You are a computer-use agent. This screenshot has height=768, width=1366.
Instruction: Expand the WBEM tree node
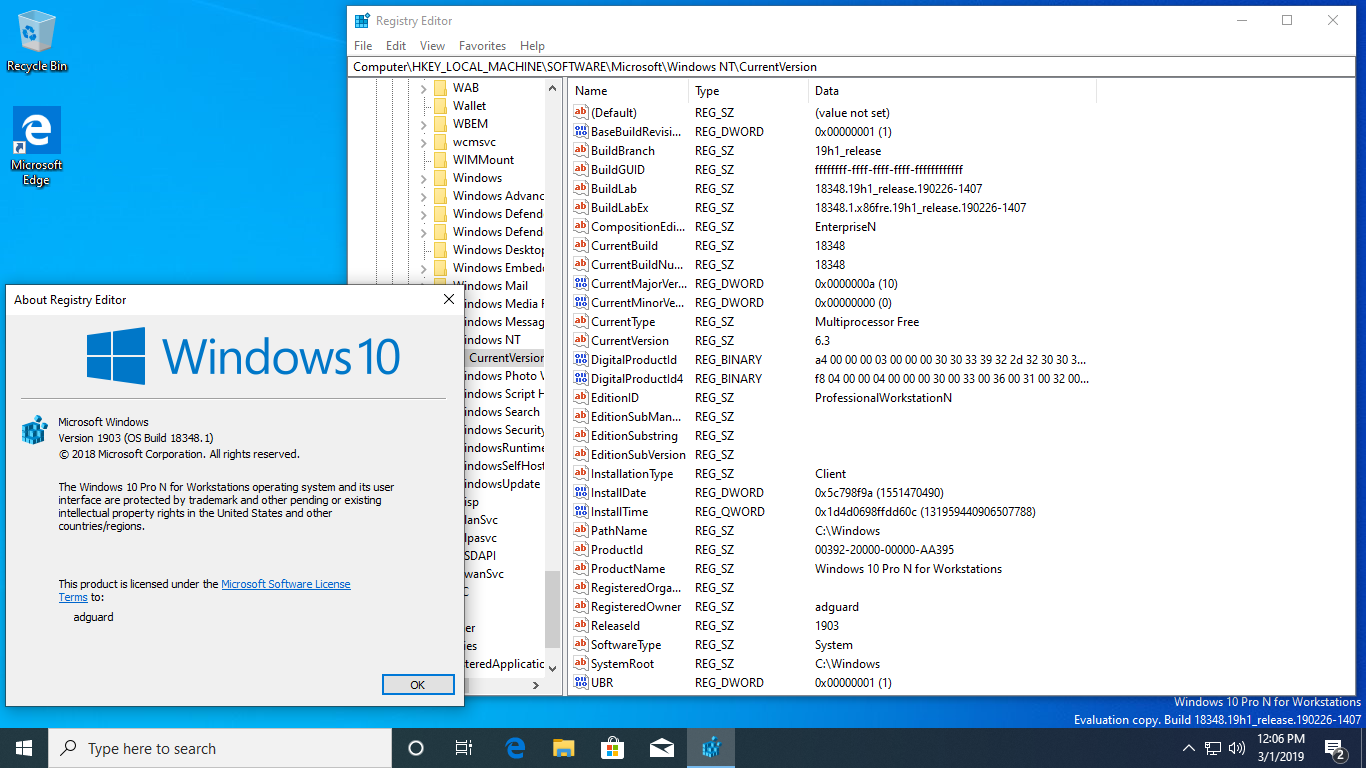point(424,124)
